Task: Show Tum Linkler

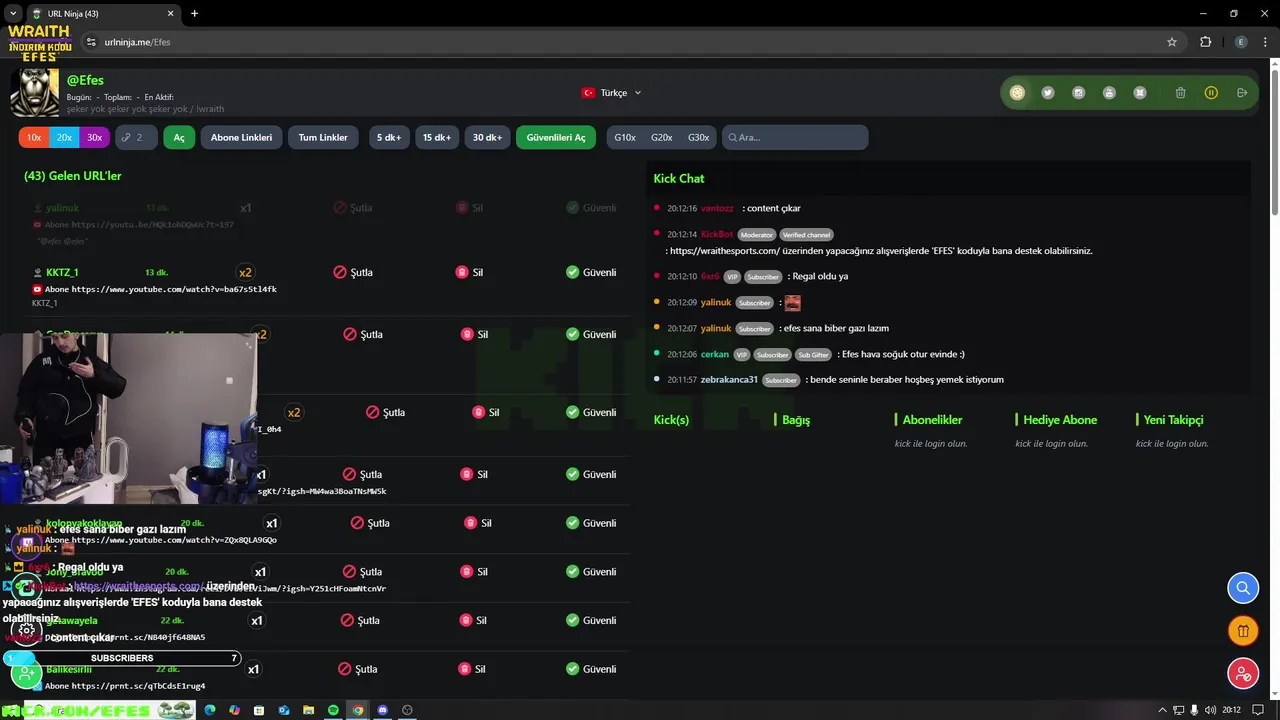Action: click(x=323, y=137)
